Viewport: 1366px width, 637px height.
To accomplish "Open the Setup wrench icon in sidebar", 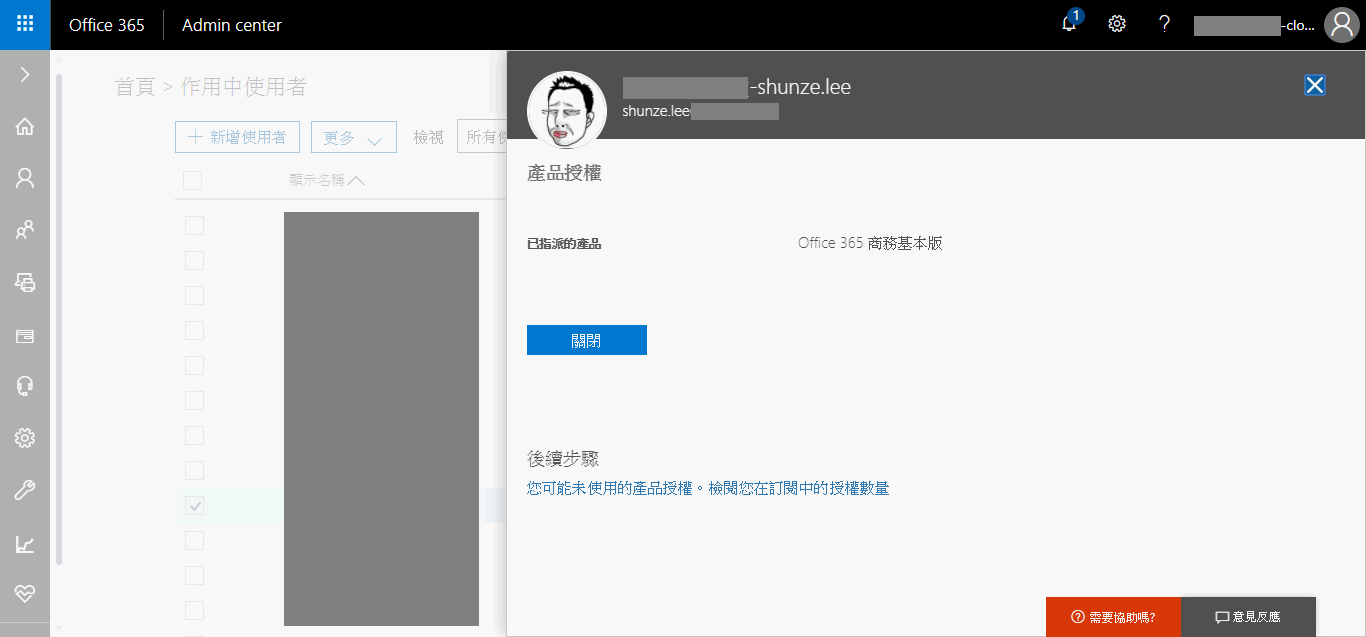I will coord(25,491).
